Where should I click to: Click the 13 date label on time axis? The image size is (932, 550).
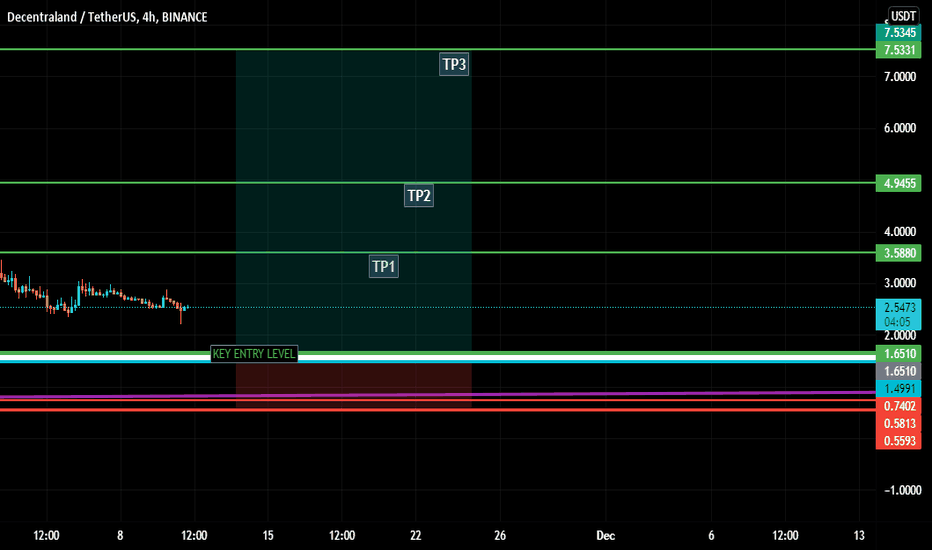859,536
